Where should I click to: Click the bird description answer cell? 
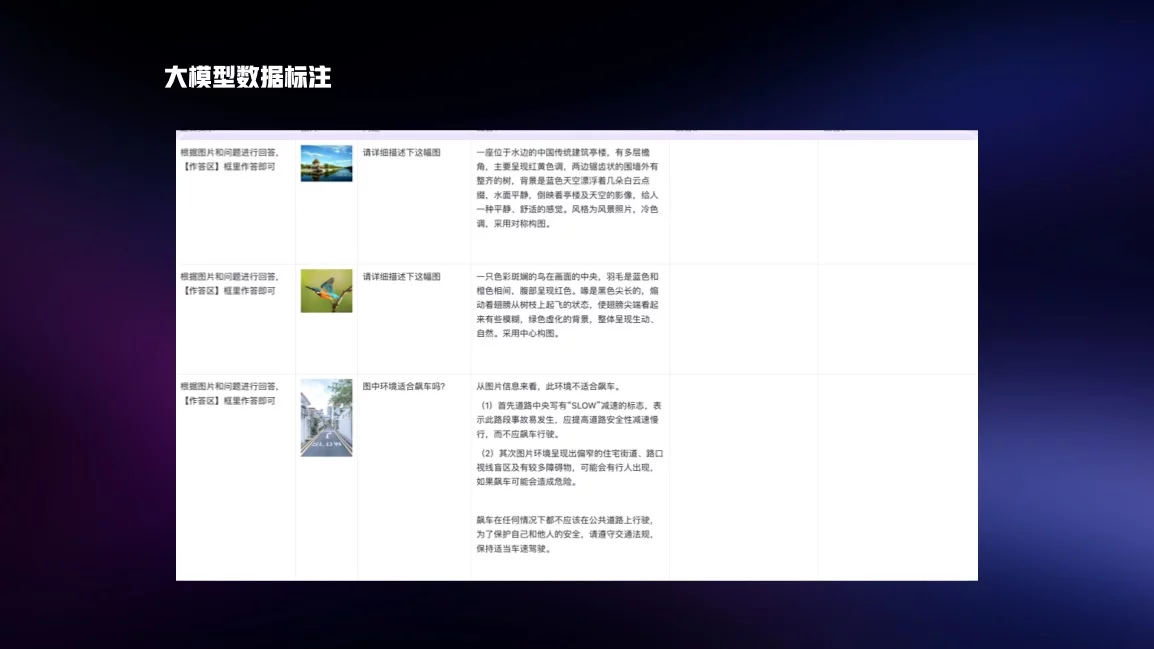[x=570, y=305]
